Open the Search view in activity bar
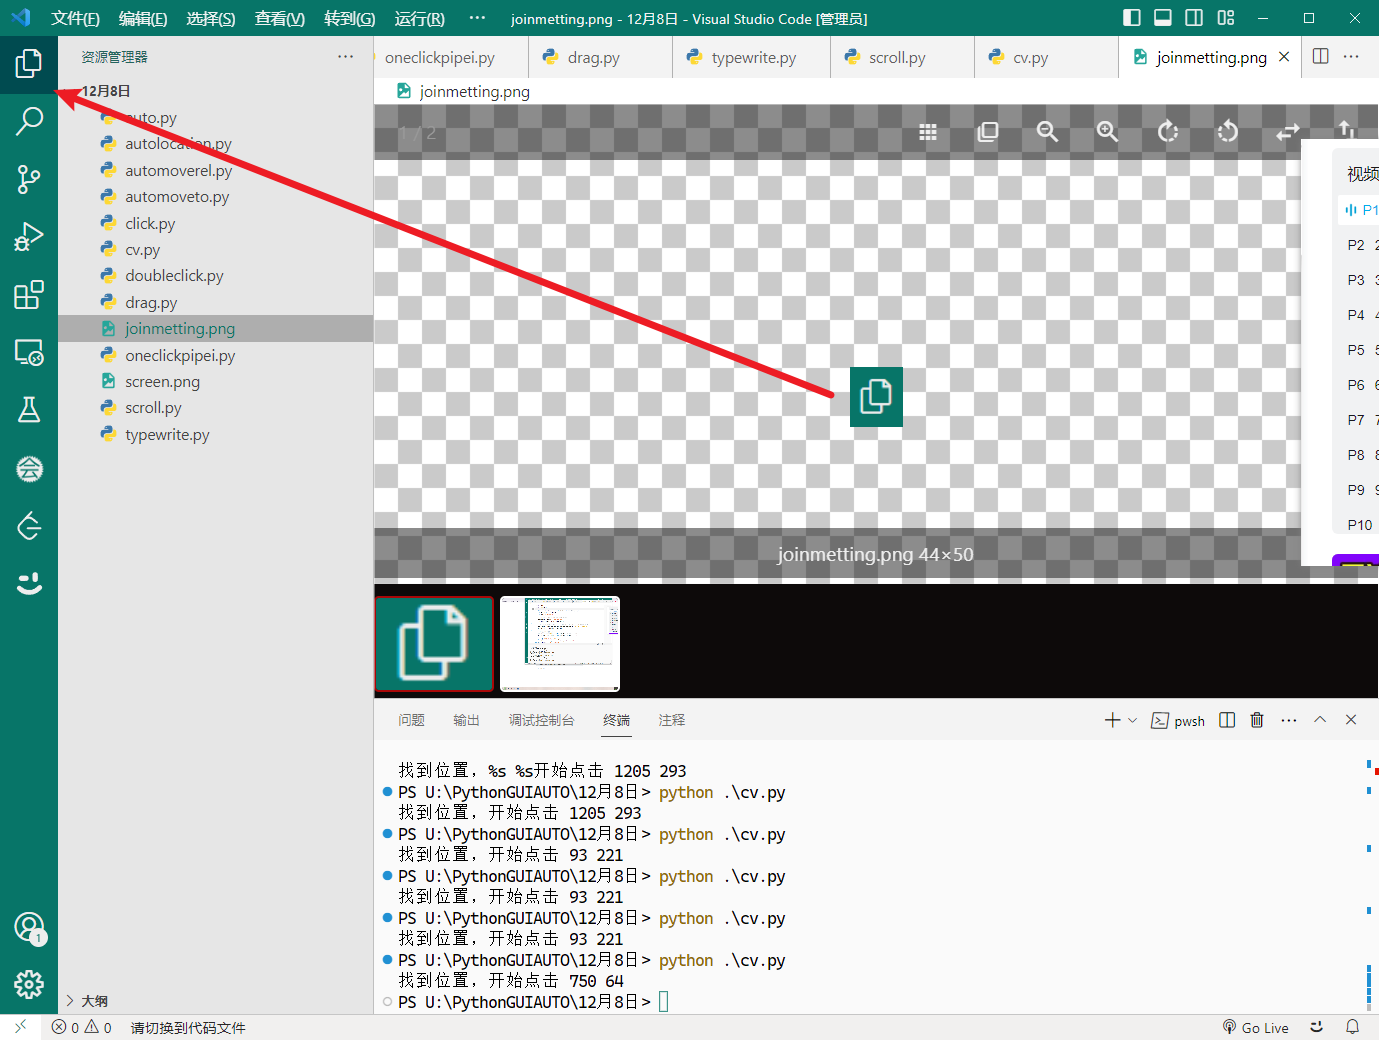 [29, 121]
